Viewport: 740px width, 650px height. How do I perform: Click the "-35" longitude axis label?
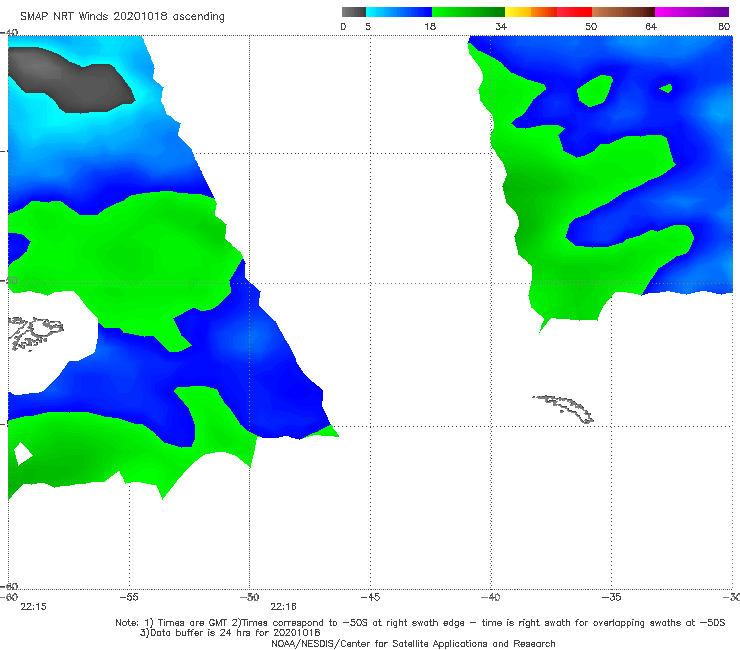click(611, 597)
